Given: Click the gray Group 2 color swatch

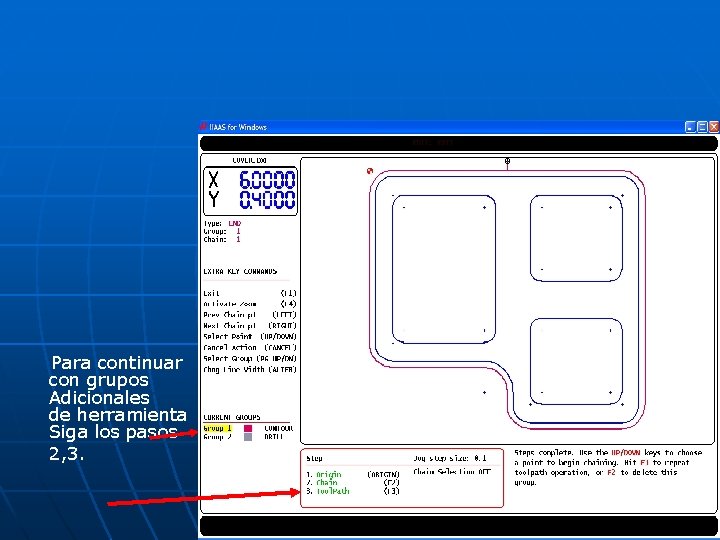Looking at the screenshot, I should (248, 437).
